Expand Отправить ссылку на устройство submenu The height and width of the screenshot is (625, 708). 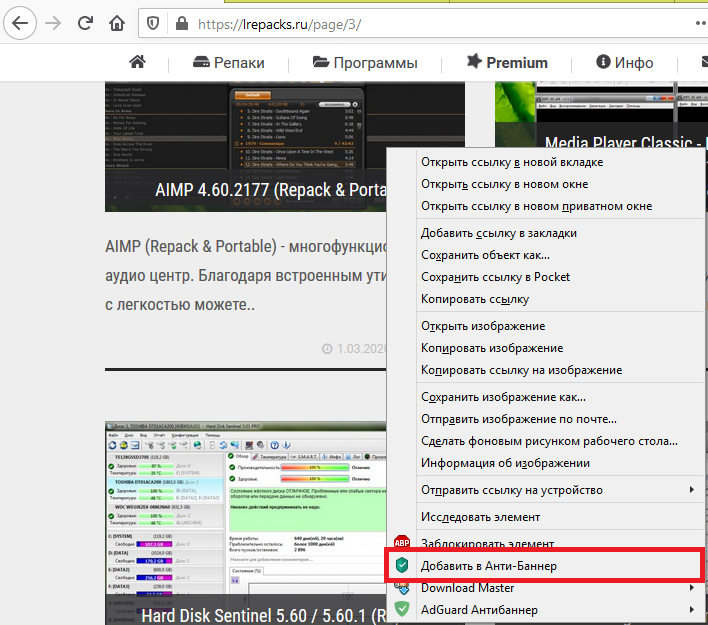(x=559, y=490)
